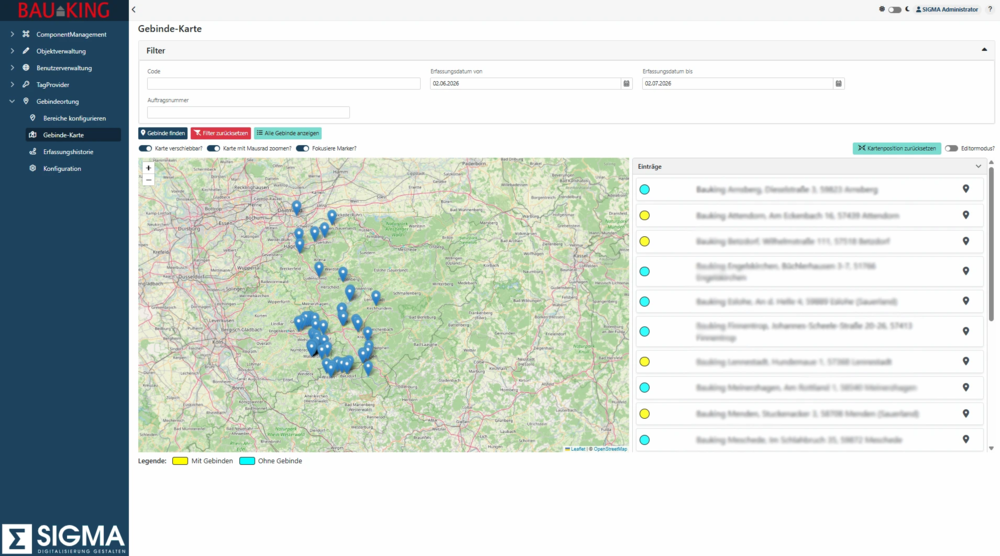The height and width of the screenshot is (556, 1000).
Task: Zoom out the map with minus
Action: pos(149,179)
